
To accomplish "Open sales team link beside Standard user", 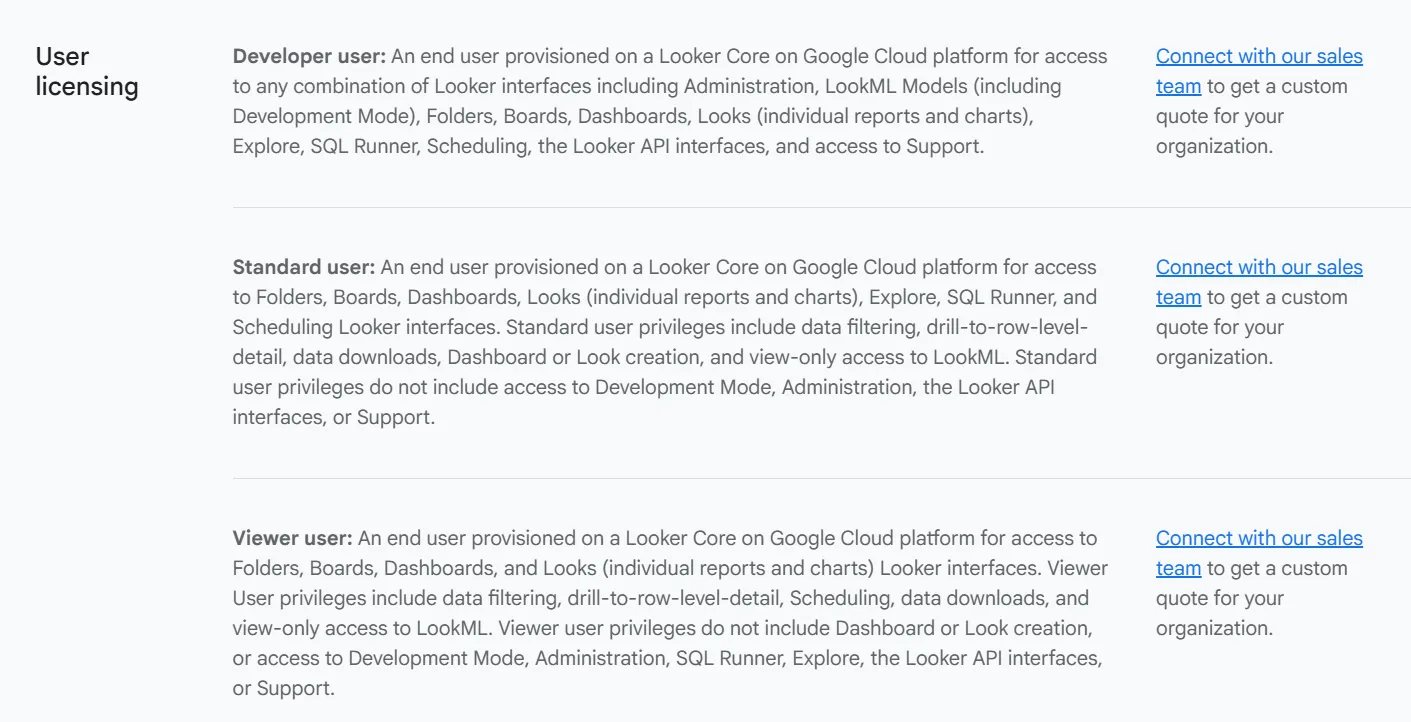I will coord(1259,268).
